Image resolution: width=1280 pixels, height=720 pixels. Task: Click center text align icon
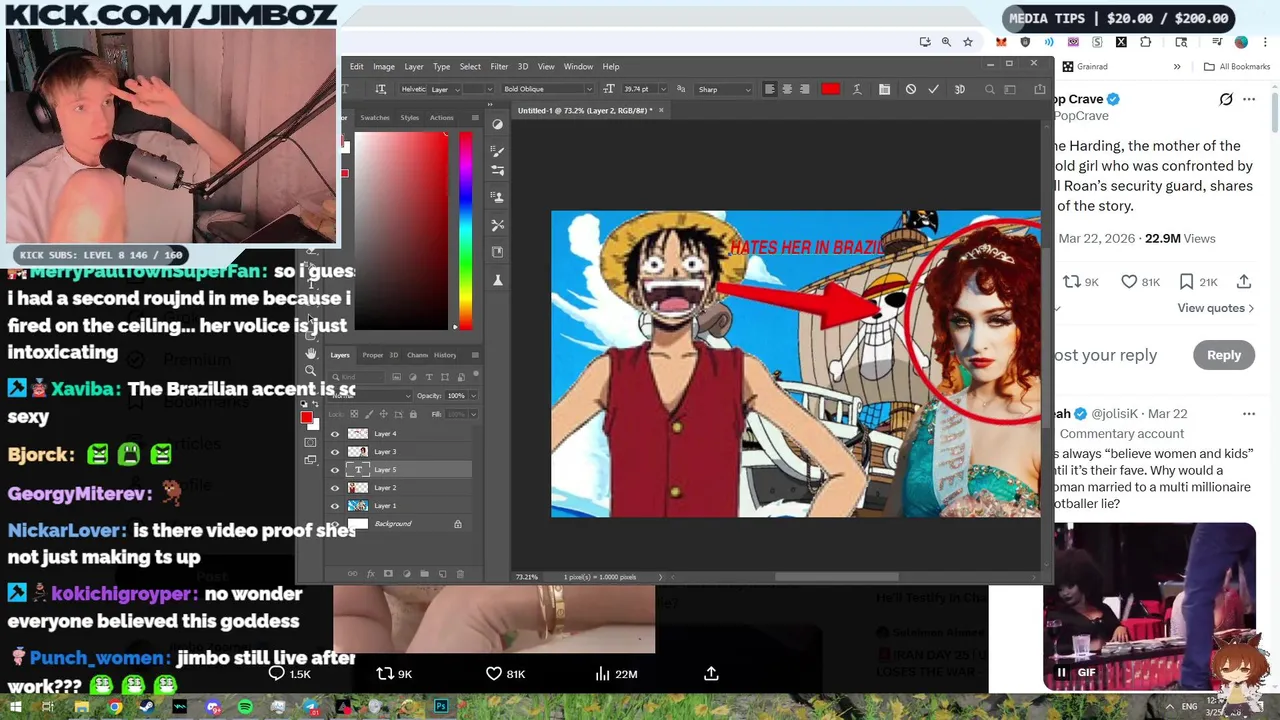tap(787, 89)
